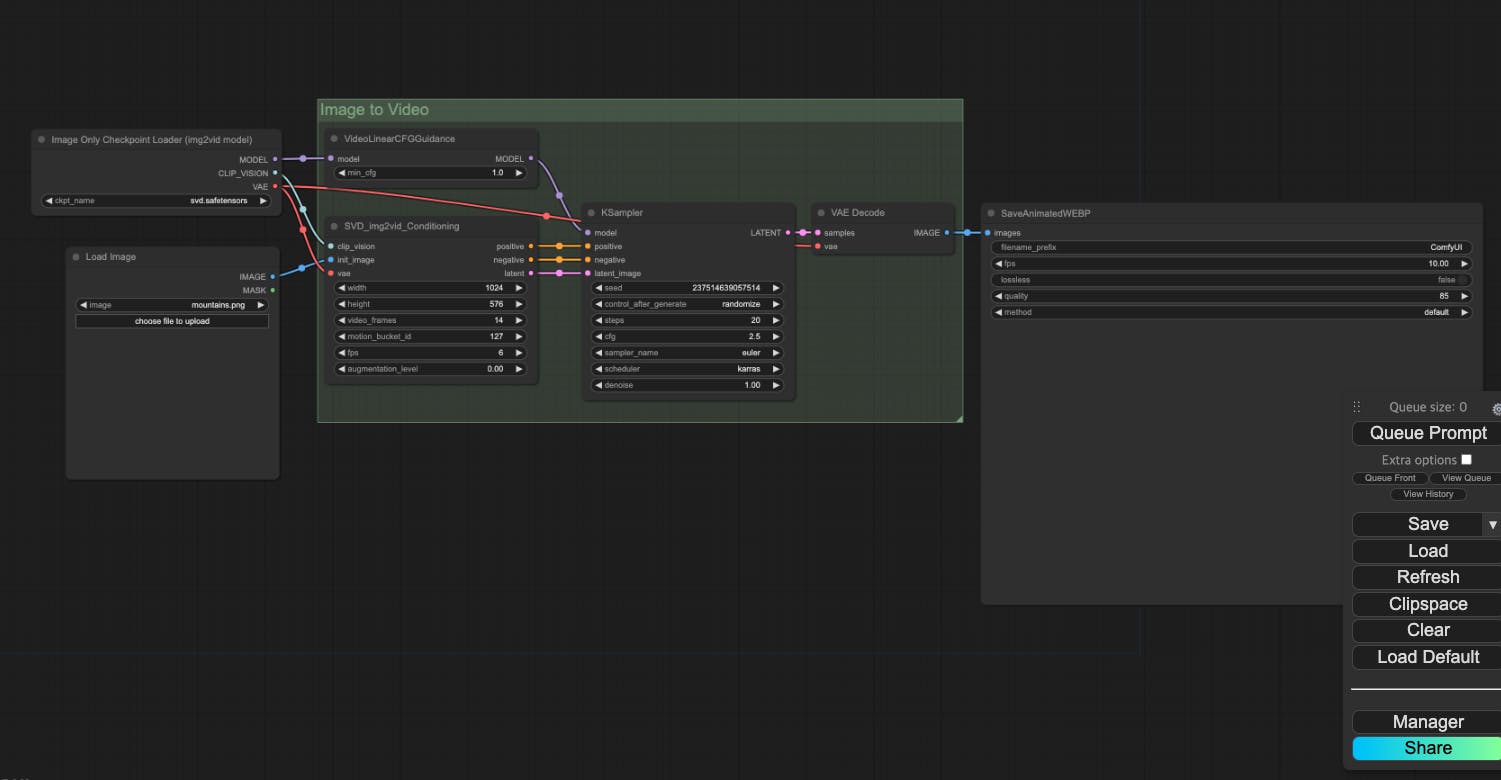Collapse the SaveAnimatedWEBP node dot
This screenshot has width=1501, height=780.
coord(990,214)
